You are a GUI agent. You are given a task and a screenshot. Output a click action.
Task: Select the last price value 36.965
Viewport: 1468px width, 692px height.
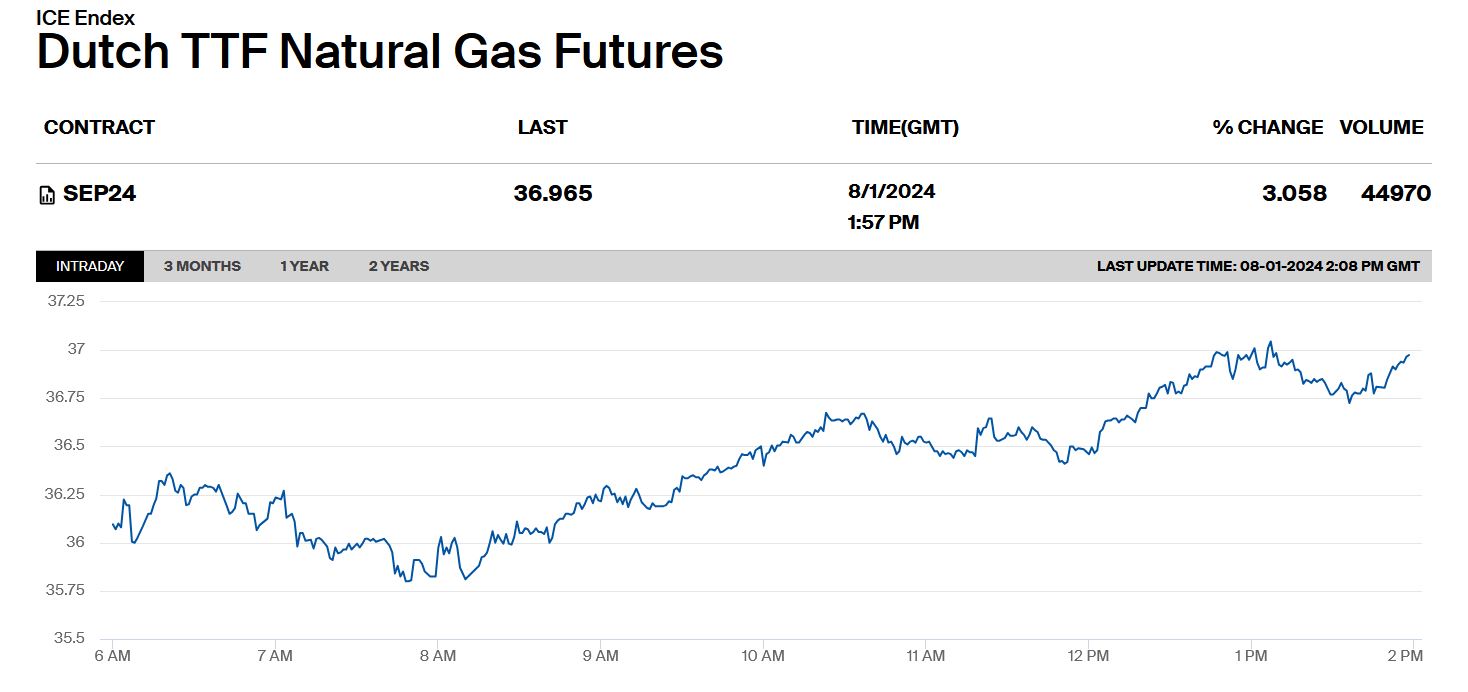[552, 194]
